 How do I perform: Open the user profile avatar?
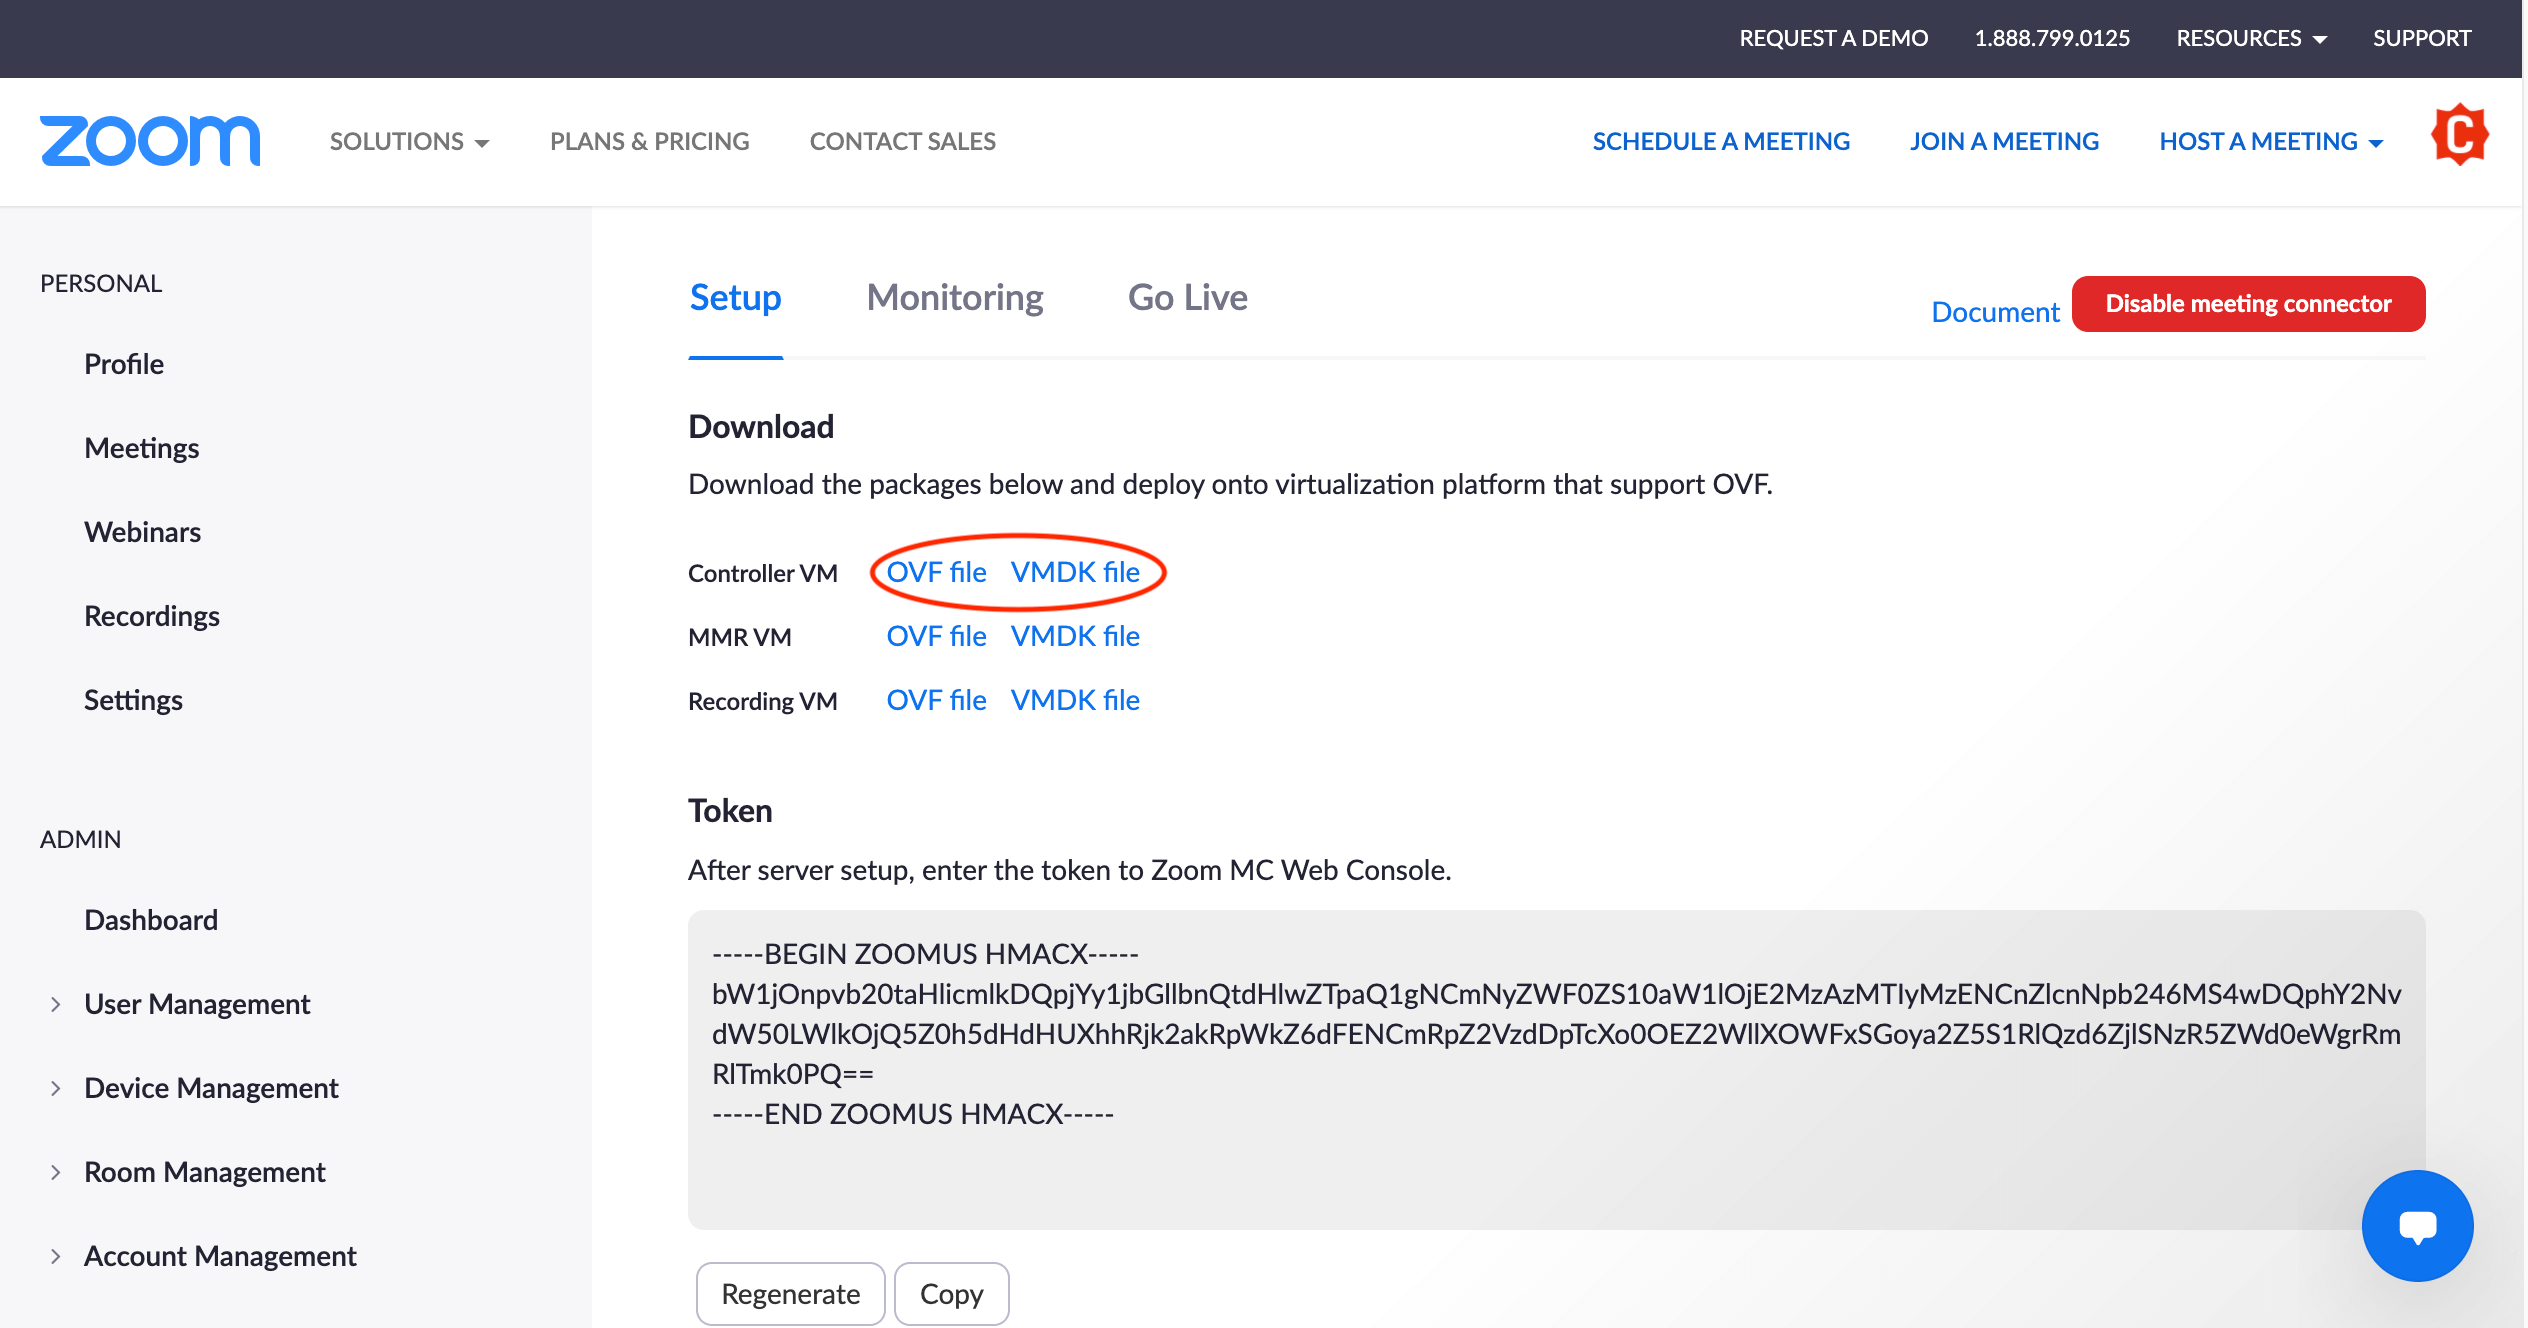click(2459, 134)
